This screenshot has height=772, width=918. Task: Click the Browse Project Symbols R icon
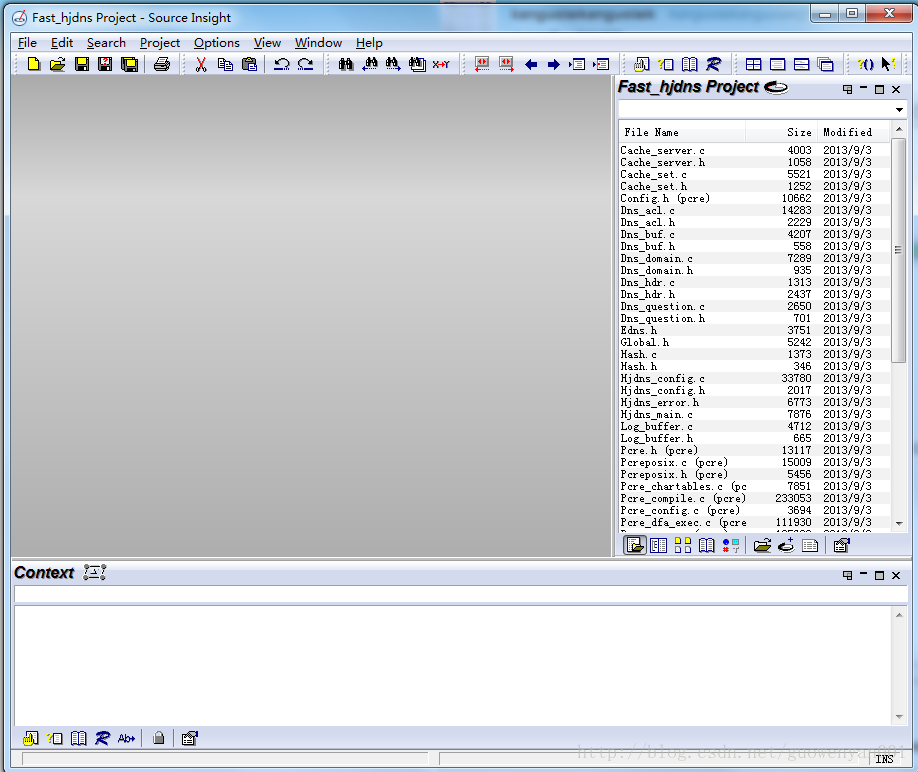pyautogui.click(x=714, y=64)
